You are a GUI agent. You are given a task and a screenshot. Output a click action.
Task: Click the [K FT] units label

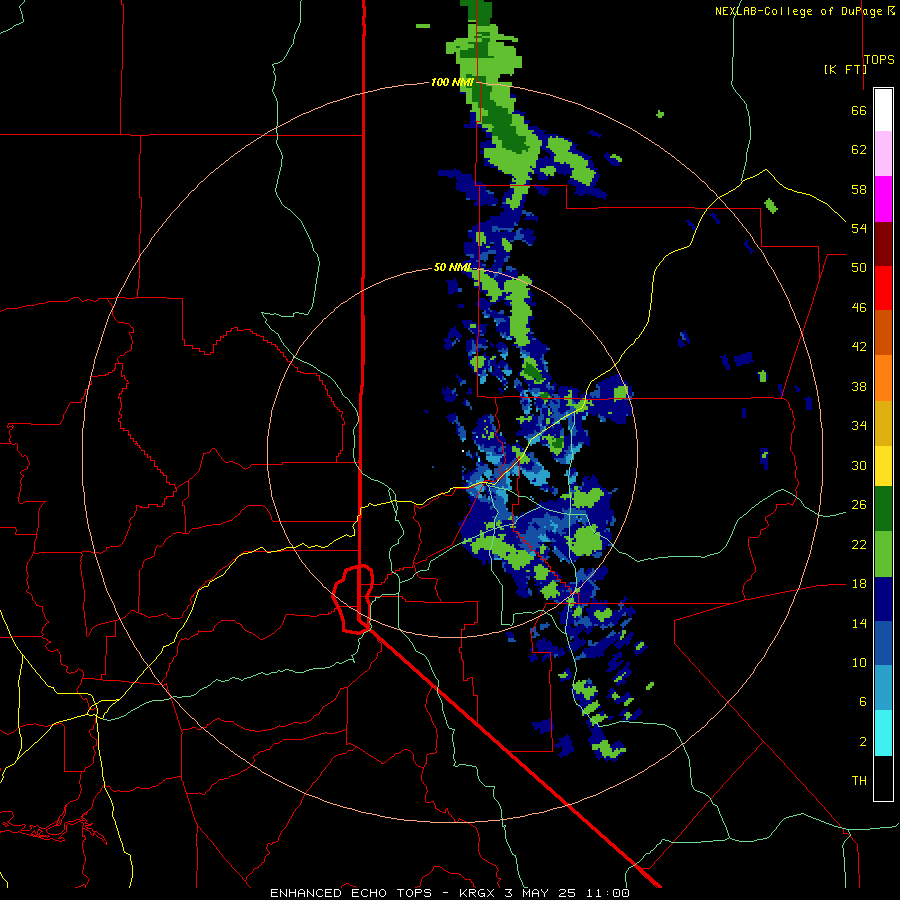click(x=845, y=69)
